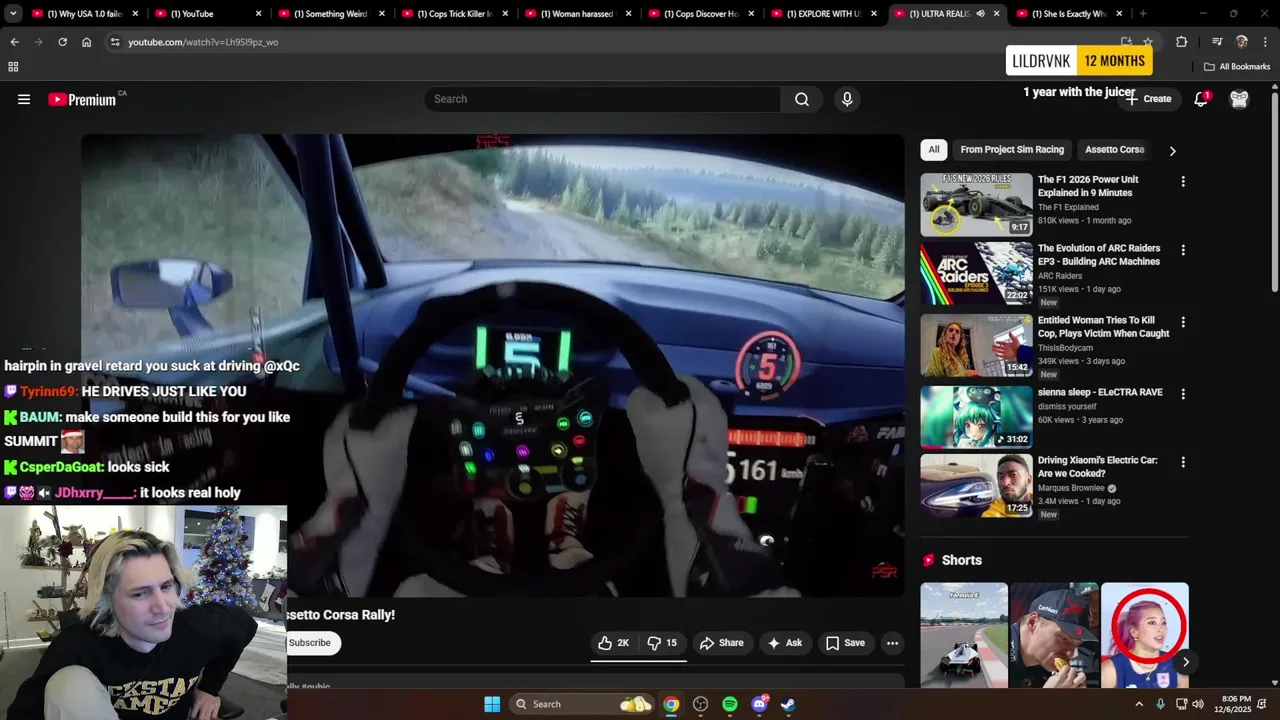Open options for The F1 2026 Power Unit video

click(x=1183, y=182)
